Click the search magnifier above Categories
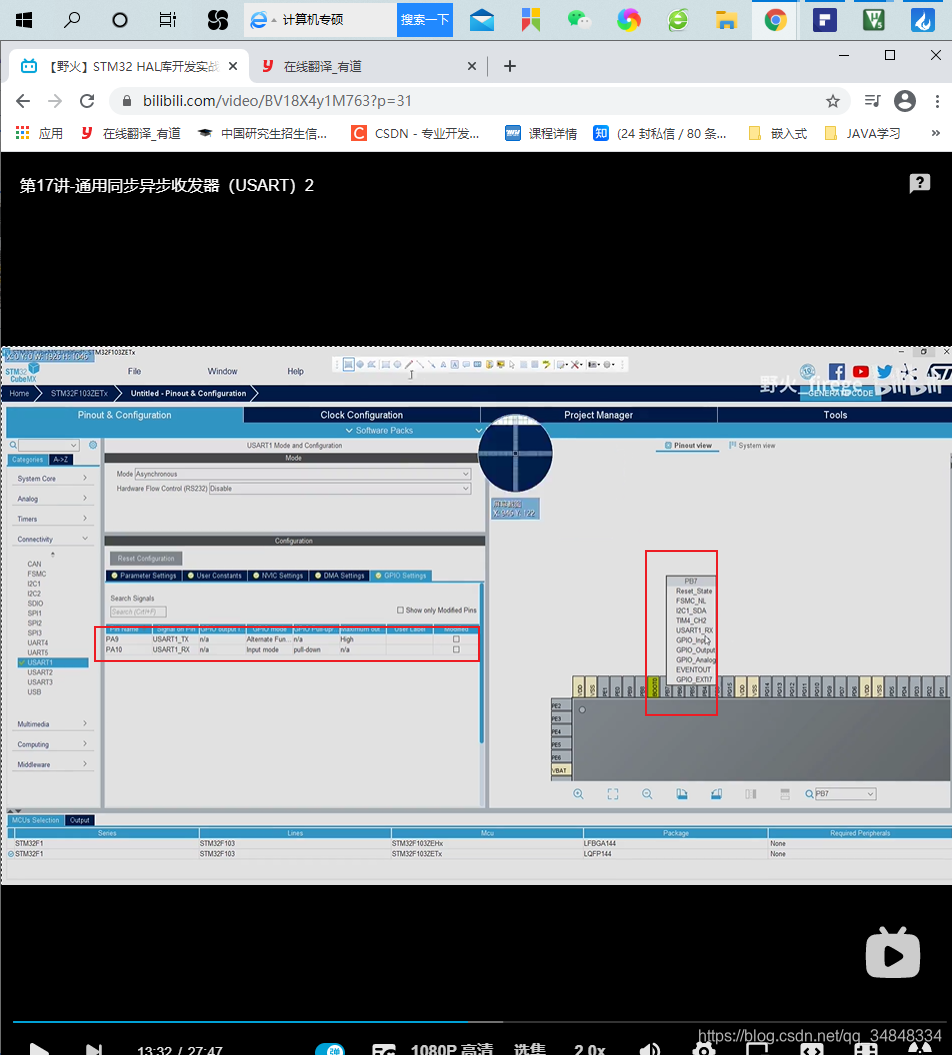952x1055 pixels. [13, 445]
